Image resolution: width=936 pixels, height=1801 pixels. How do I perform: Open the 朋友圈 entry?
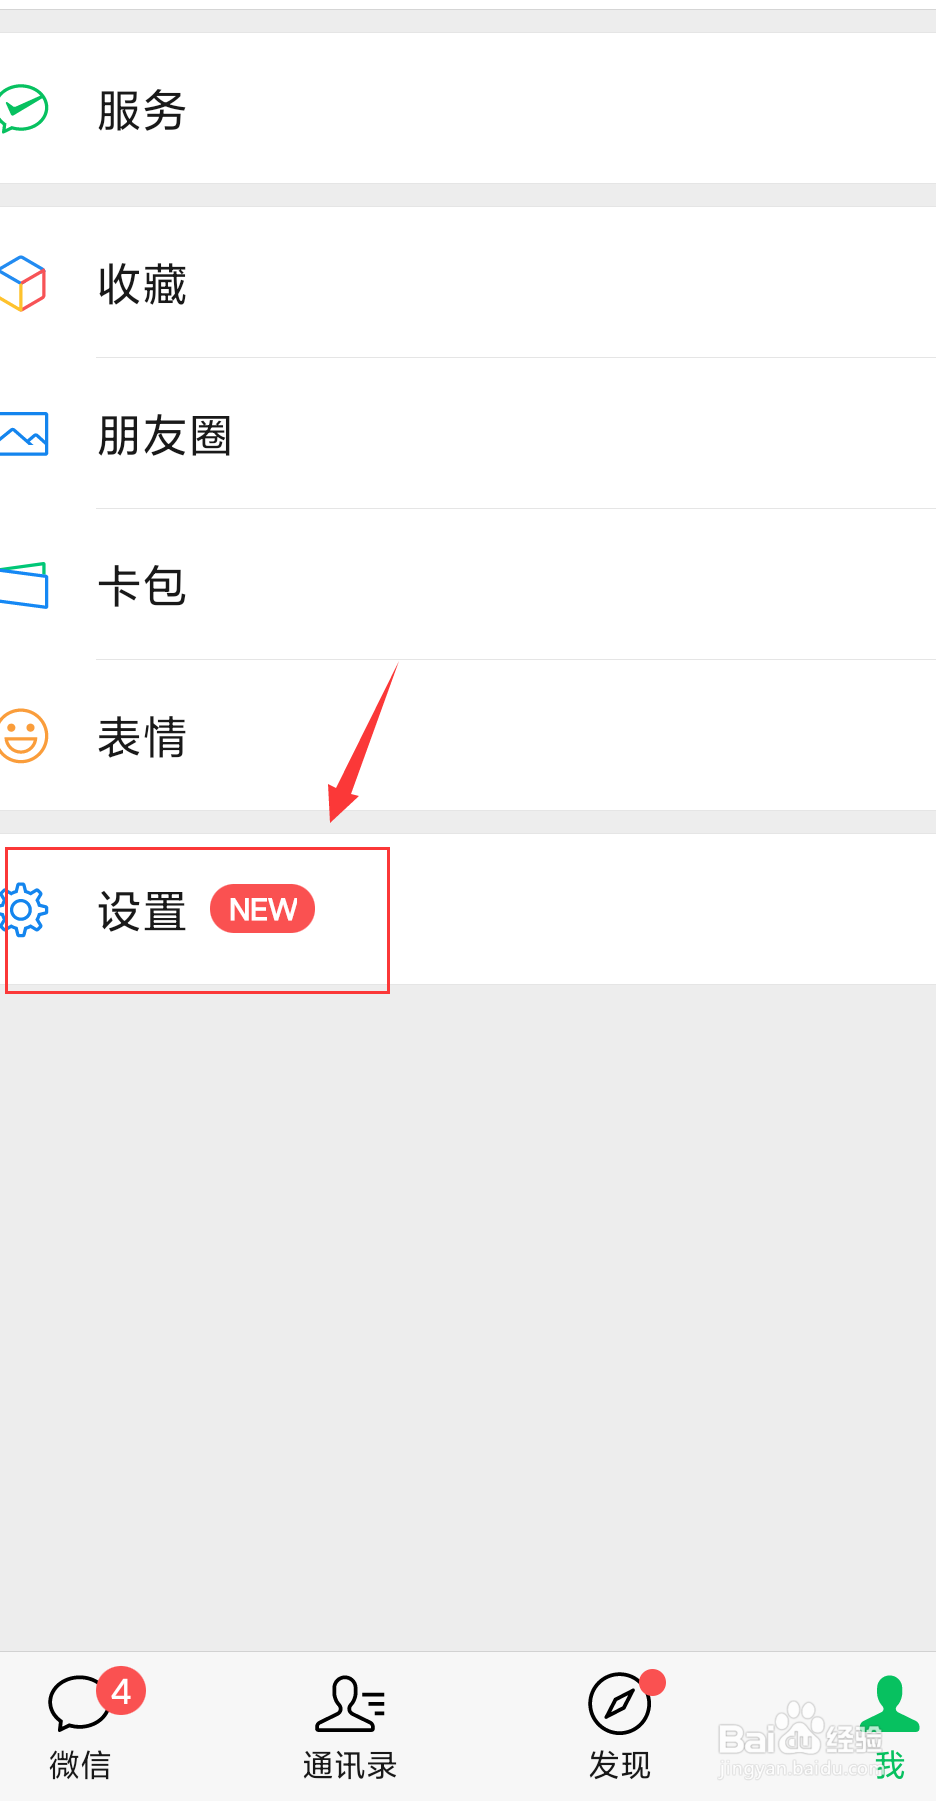(468, 433)
